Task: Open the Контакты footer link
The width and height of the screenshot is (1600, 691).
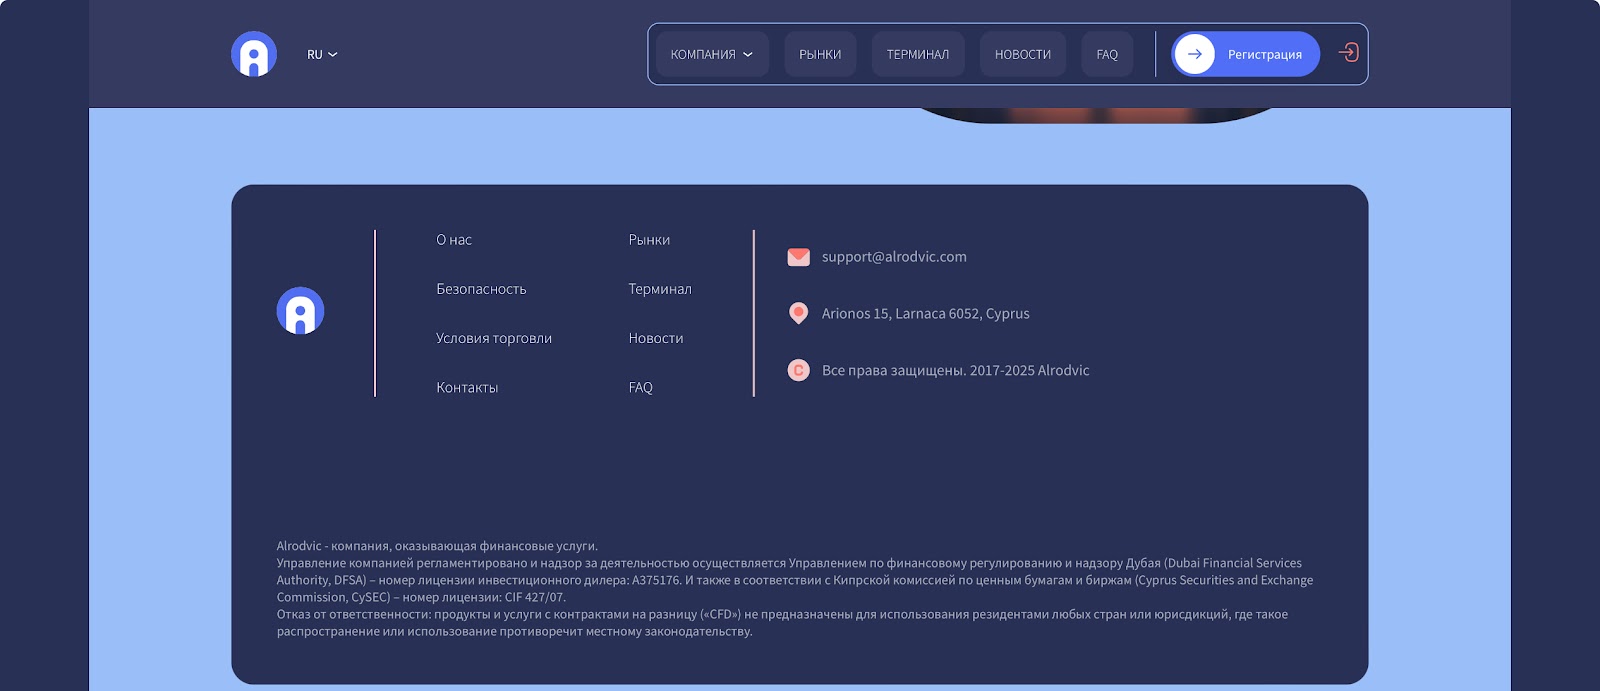Action: click(467, 388)
